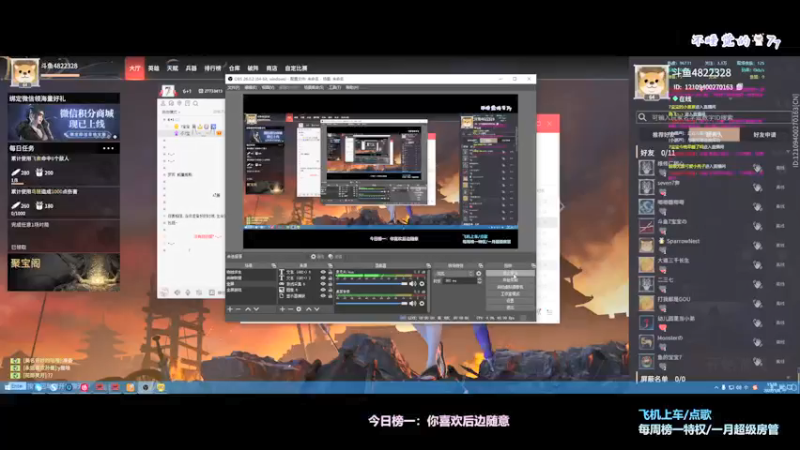The image size is (800, 450).
Task: Click the fifth OBS Controls button, settings
Action: pos(510,301)
